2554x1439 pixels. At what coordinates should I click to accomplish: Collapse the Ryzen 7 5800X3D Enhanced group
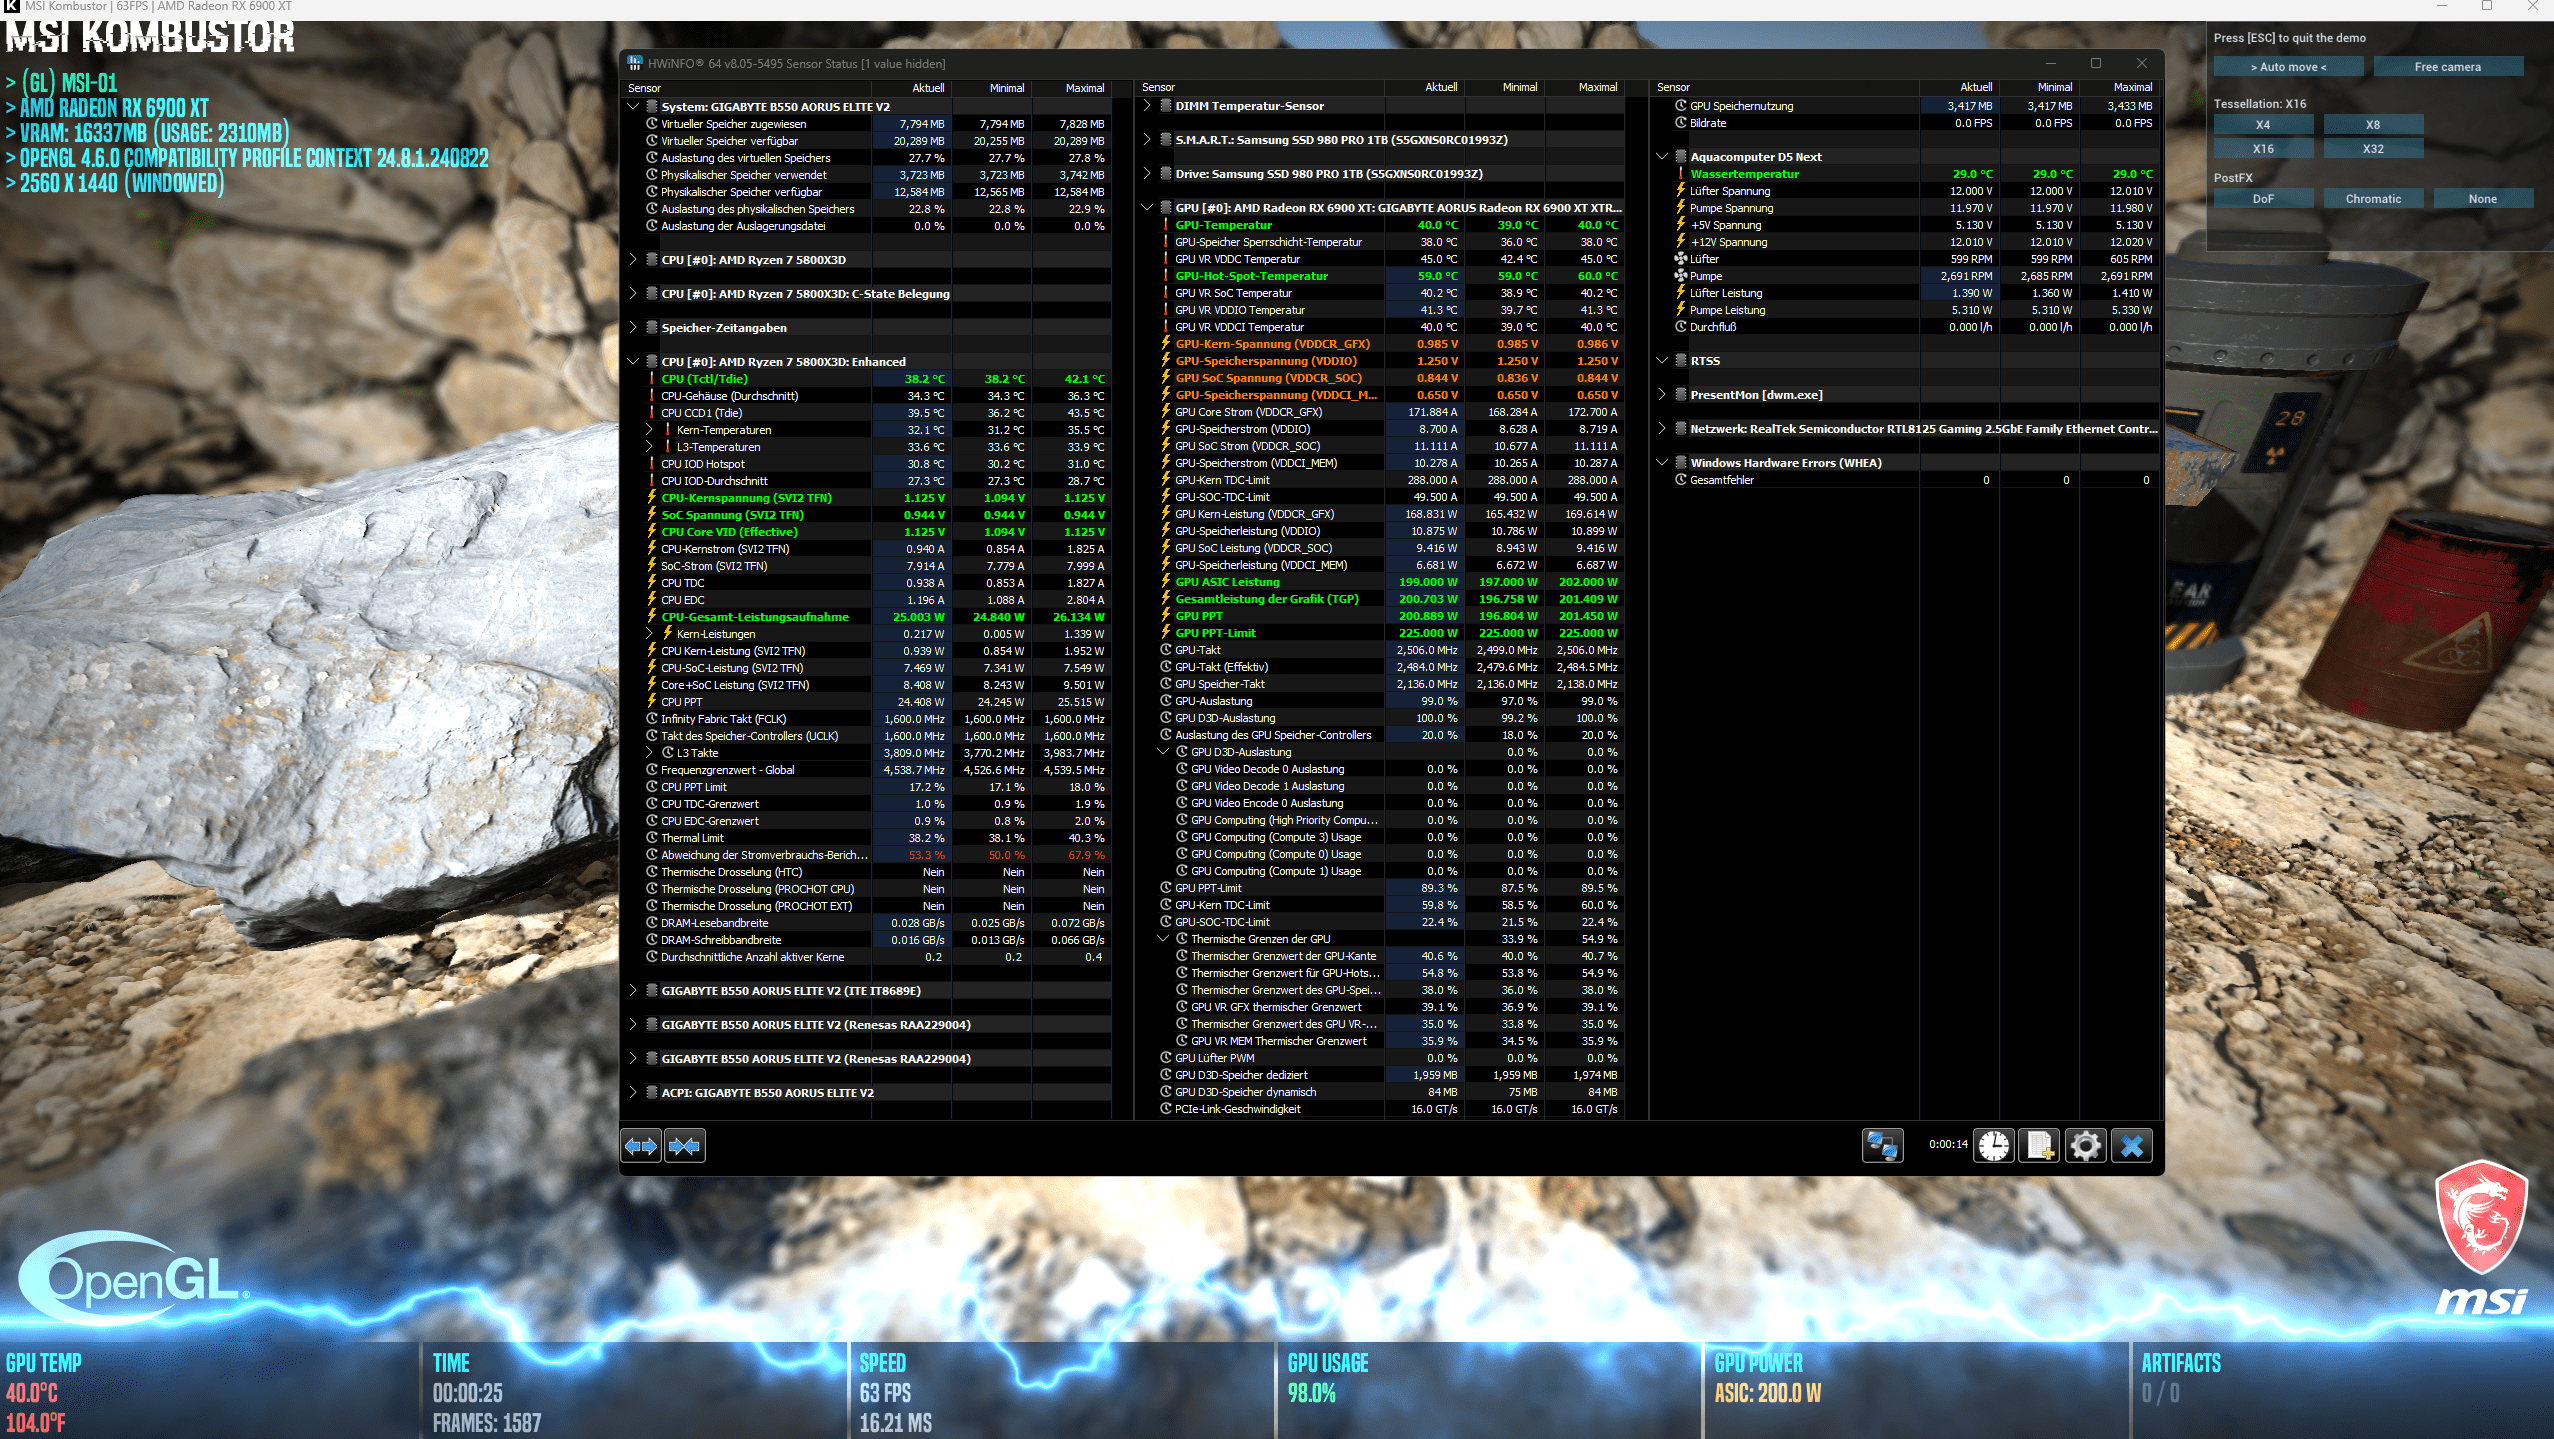click(x=633, y=362)
